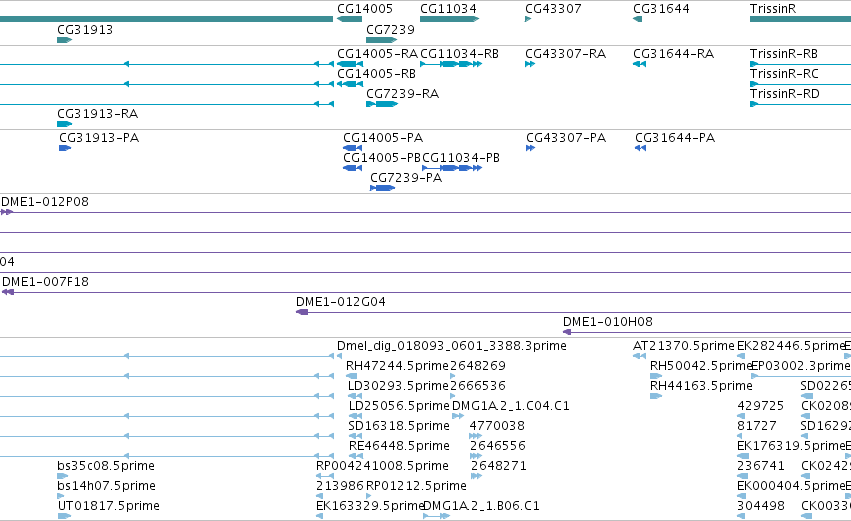Open protein CG31913-PA
Screen dimensions: 851x521
pos(99,138)
